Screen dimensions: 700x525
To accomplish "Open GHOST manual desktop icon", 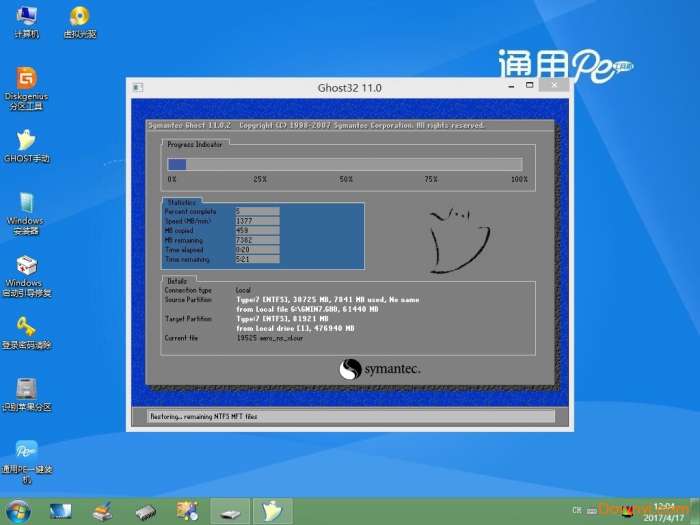I will click(x=26, y=146).
